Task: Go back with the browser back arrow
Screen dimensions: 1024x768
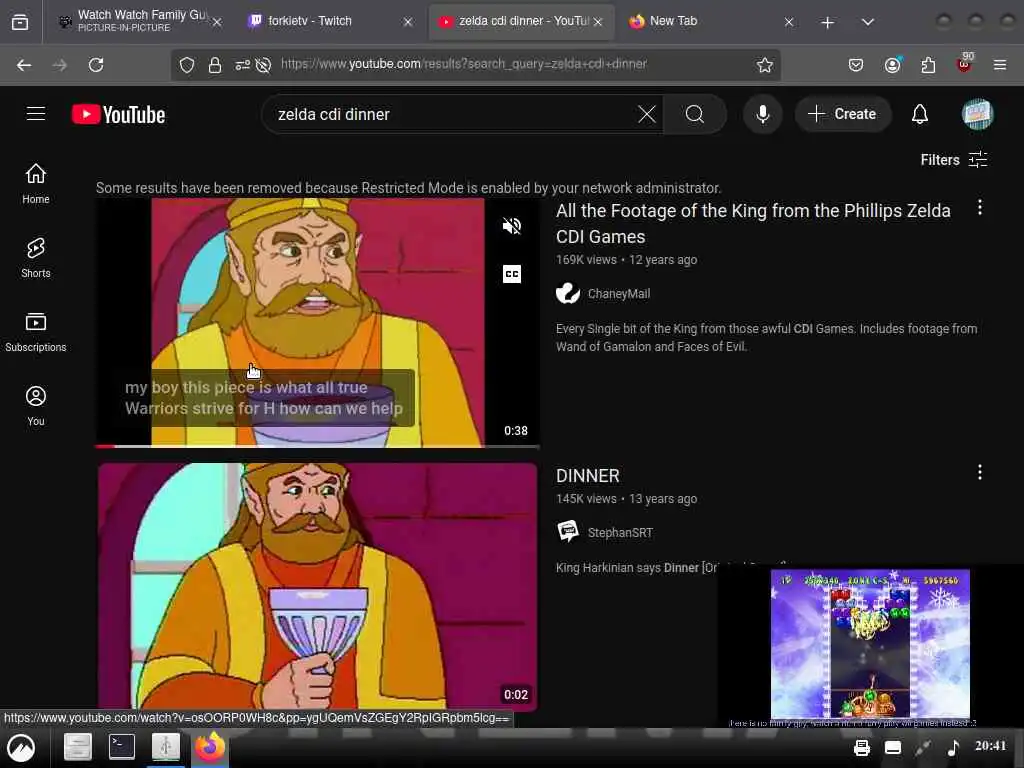Action: pos(24,65)
